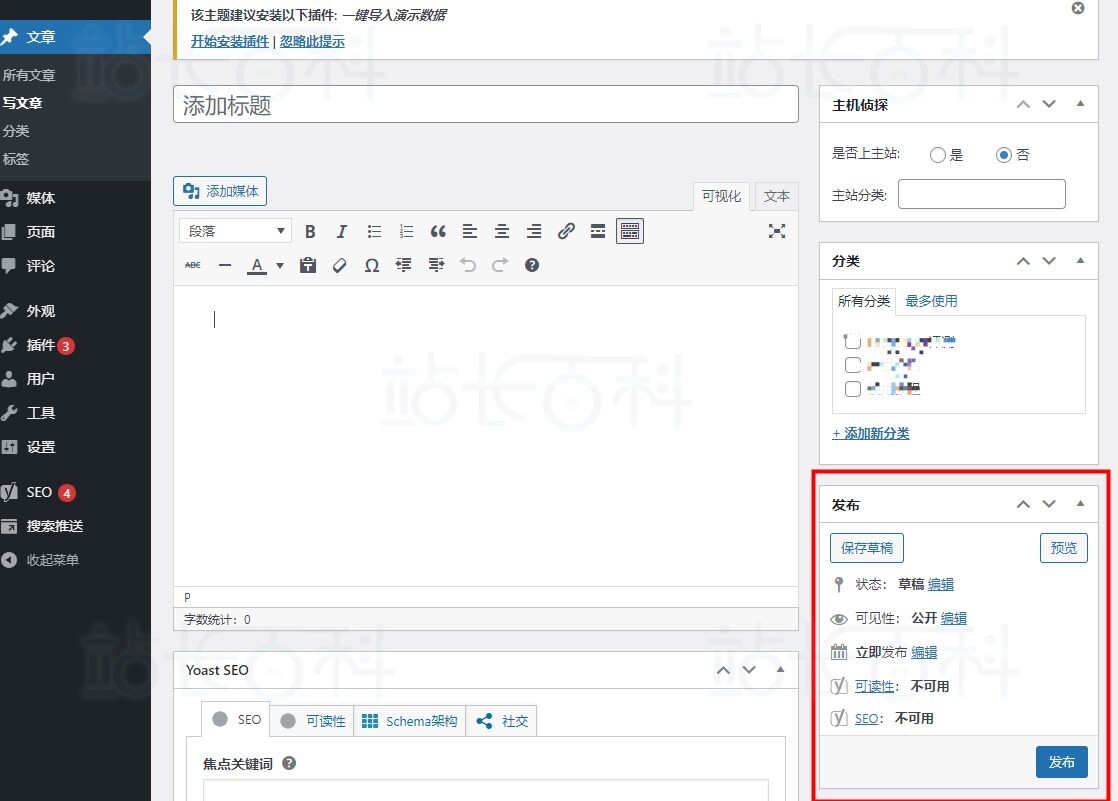Open the Schema架构 tab
This screenshot has height=801, width=1118.
pyautogui.click(x=410, y=721)
